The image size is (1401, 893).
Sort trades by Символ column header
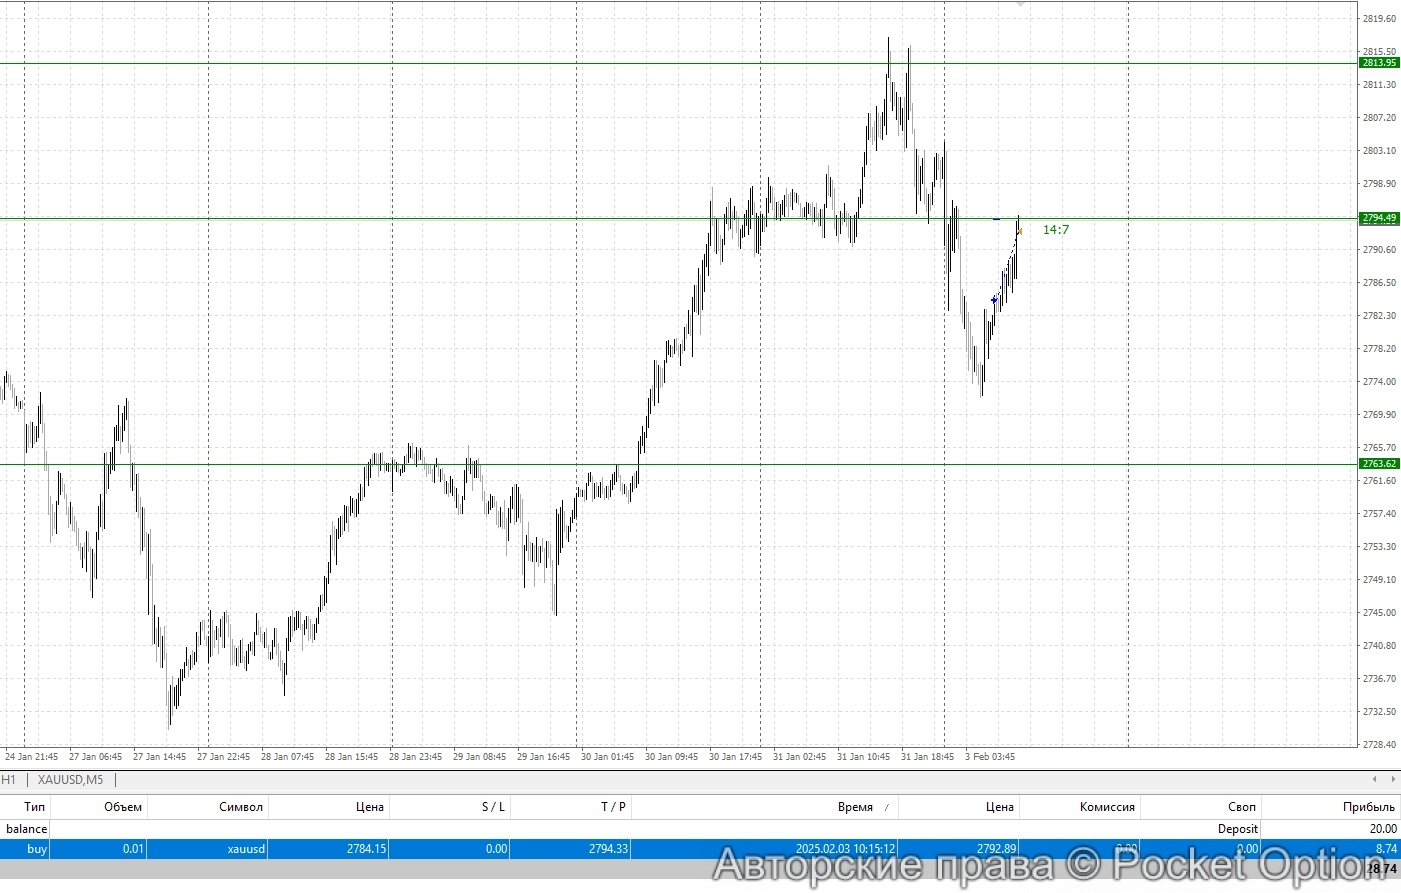pos(240,807)
